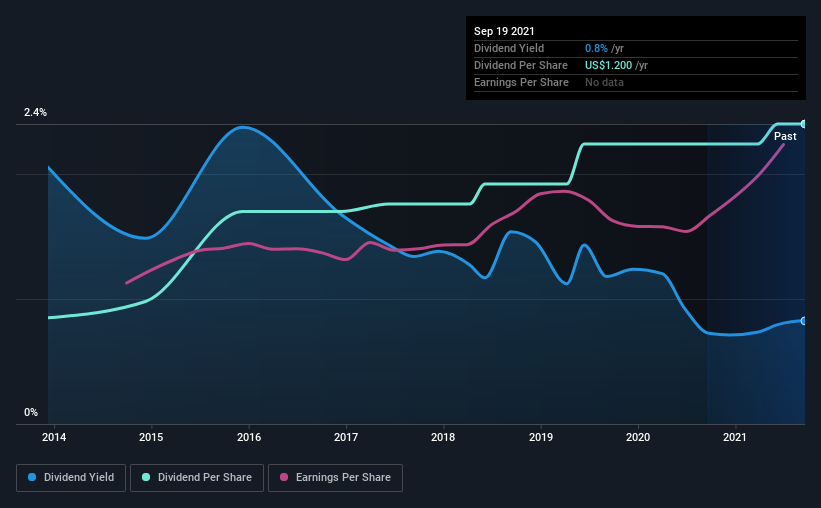Select the Dividend Yield endpoint marker
This screenshot has width=821, height=508.
pos(803,321)
